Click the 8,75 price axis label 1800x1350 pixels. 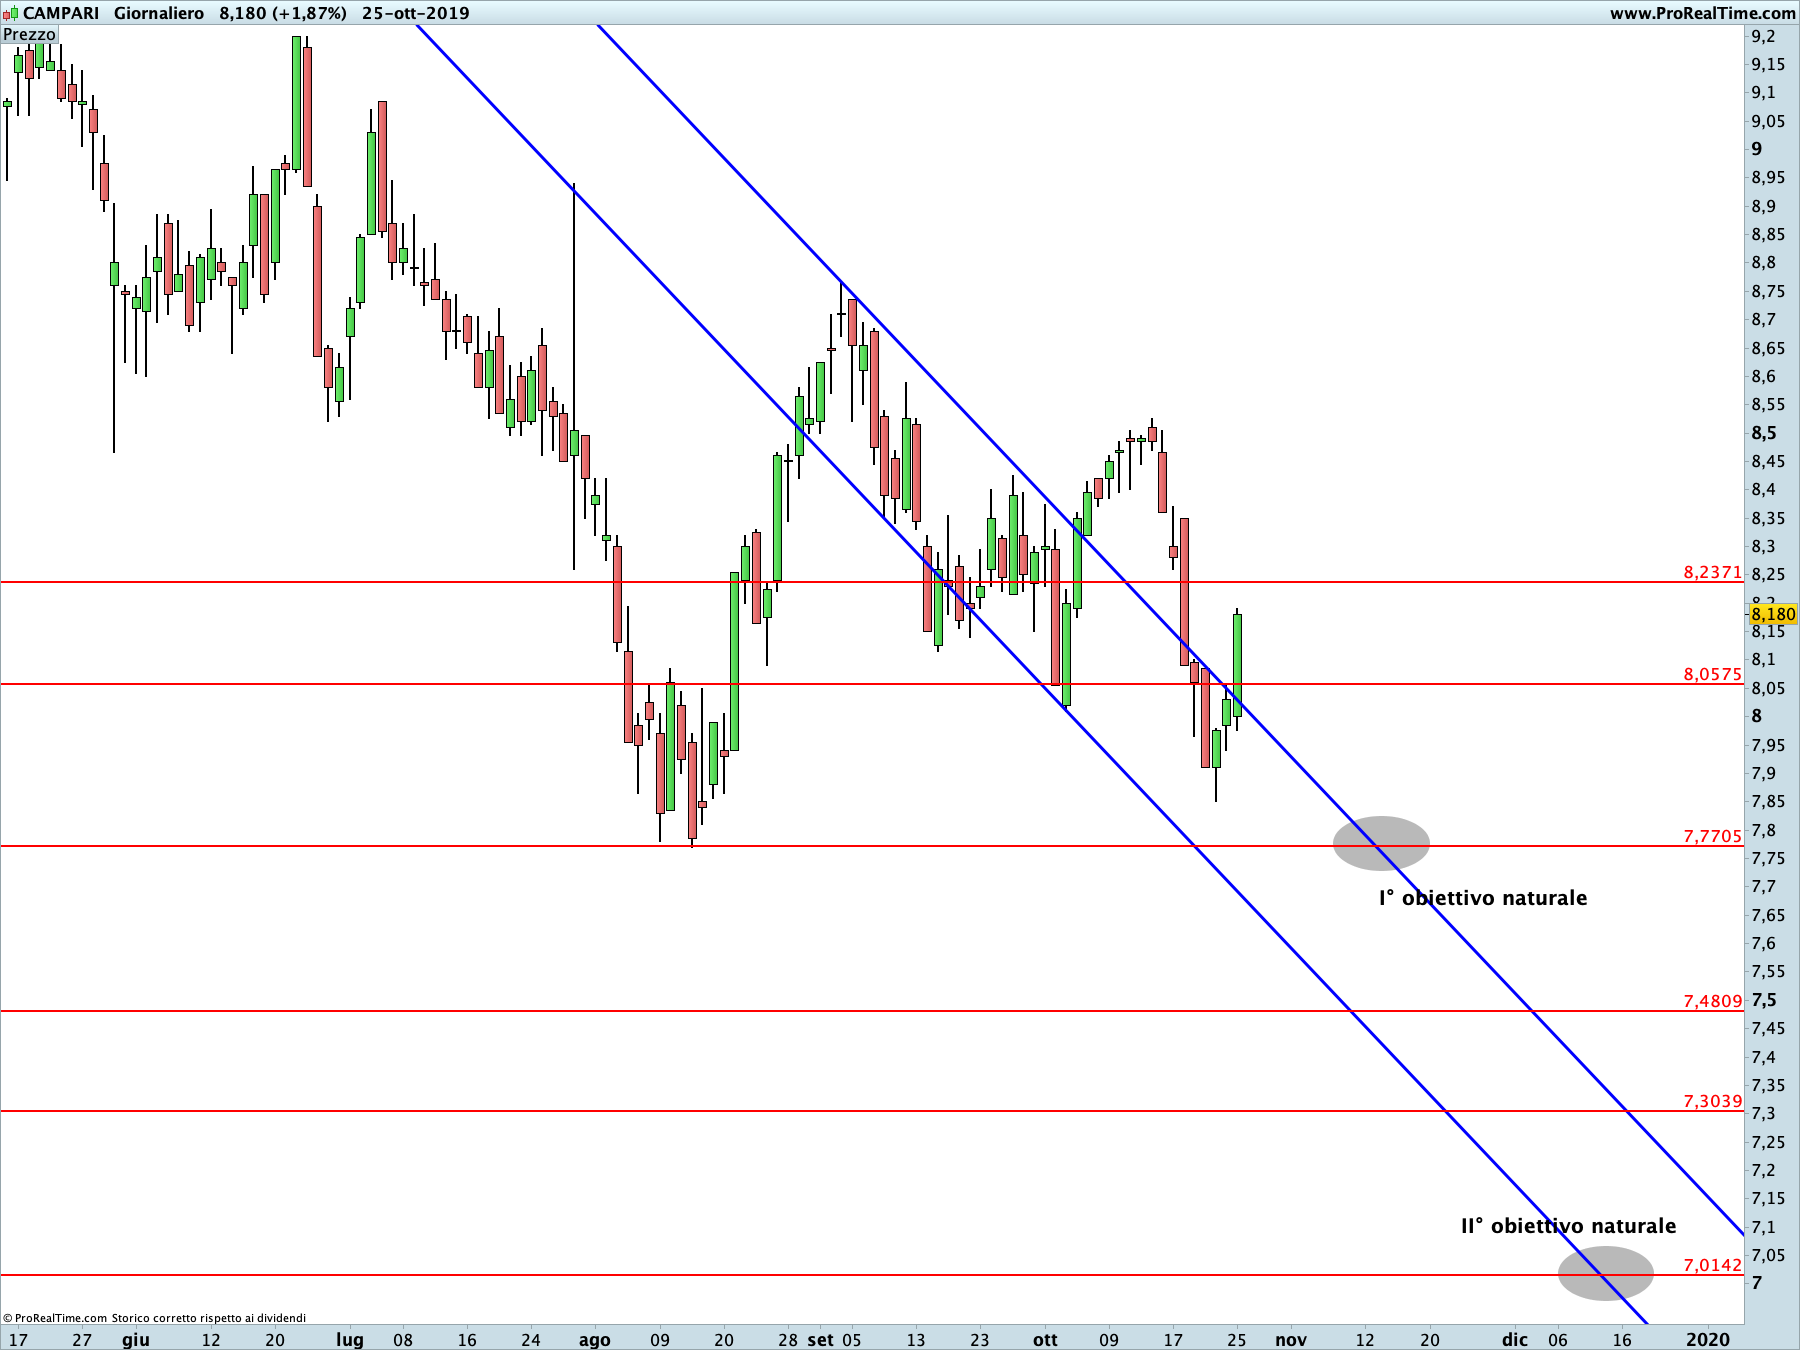tap(1767, 291)
